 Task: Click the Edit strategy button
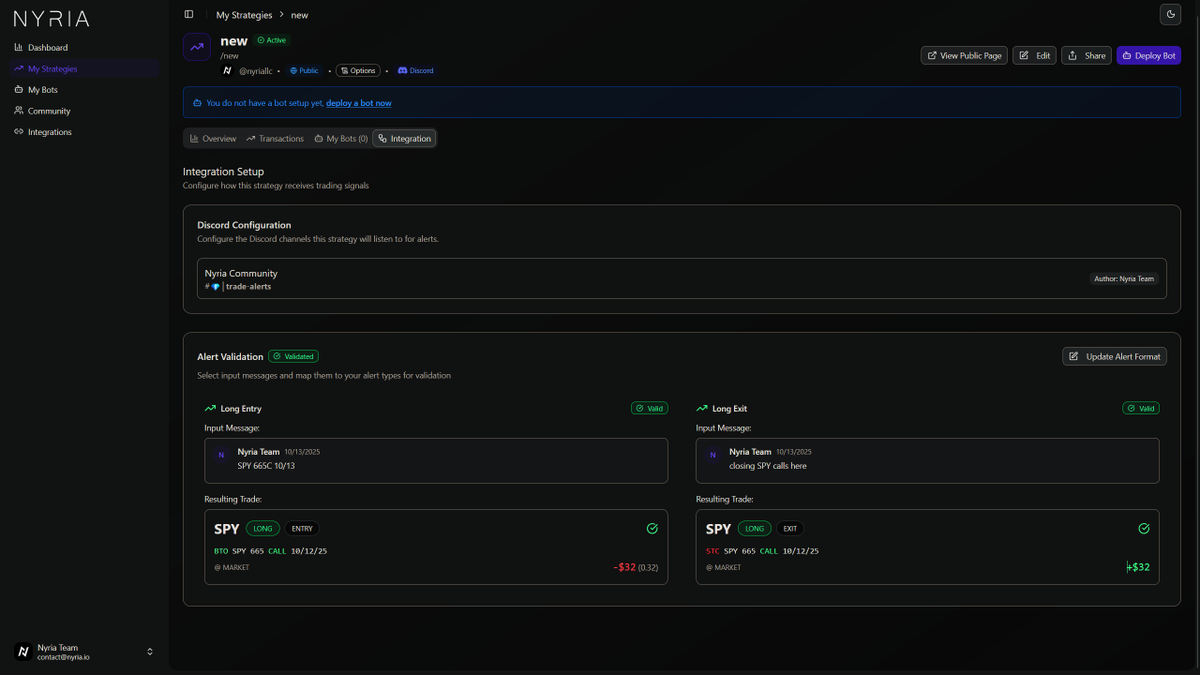click(1034, 56)
